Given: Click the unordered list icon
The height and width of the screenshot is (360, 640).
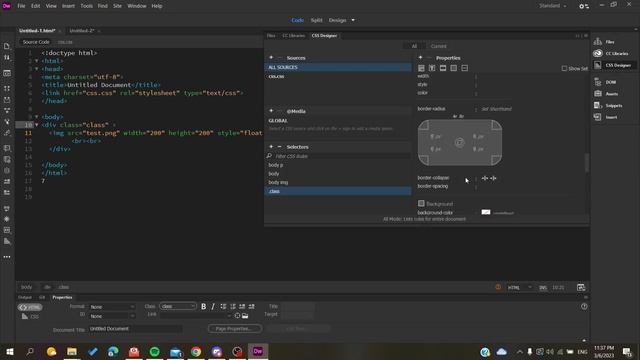Looking at the screenshot, I should [x=223, y=307].
